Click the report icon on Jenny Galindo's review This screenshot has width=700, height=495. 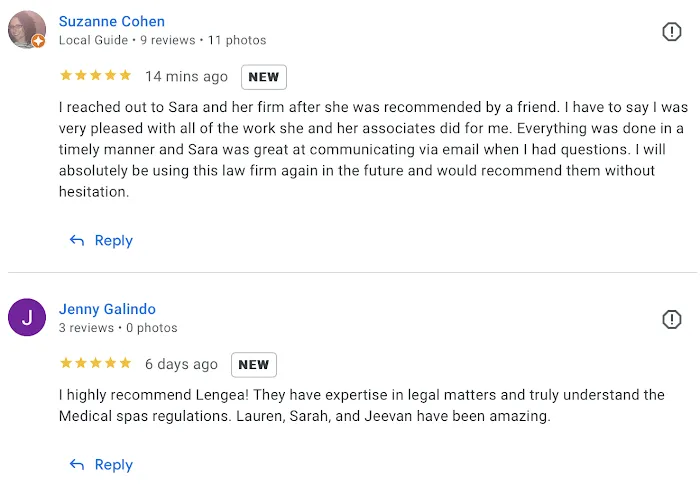click(672, 319)
